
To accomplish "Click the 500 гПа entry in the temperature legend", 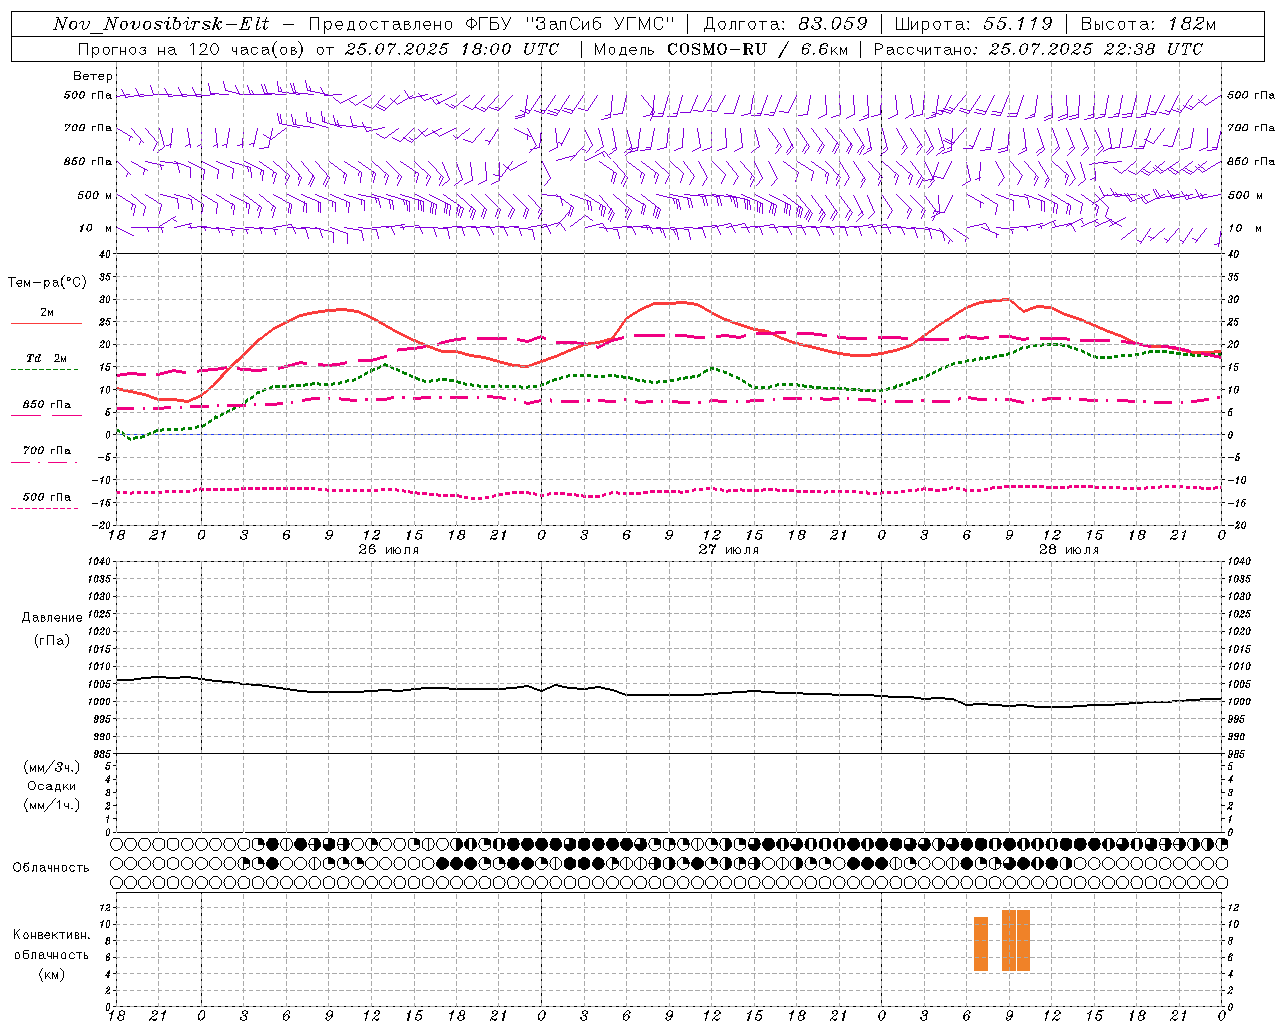I will tap(46, 497).
